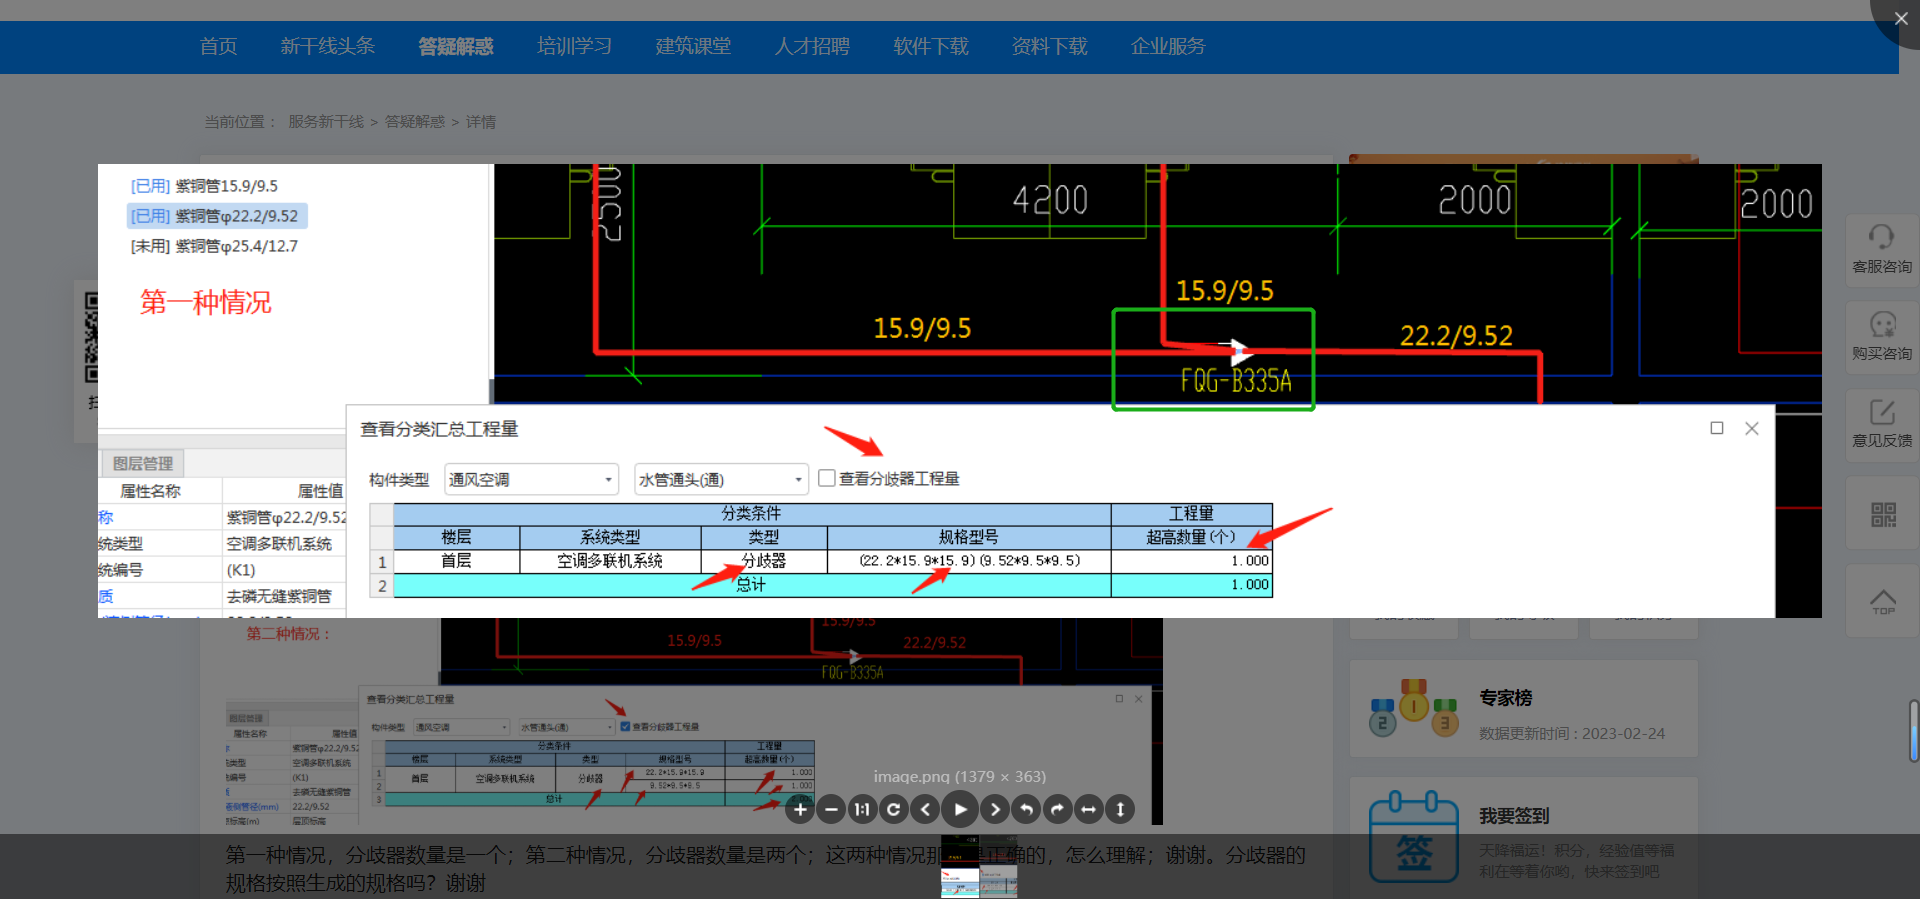Click the 详情 breadcrumb entry

(x=481, y=121)
